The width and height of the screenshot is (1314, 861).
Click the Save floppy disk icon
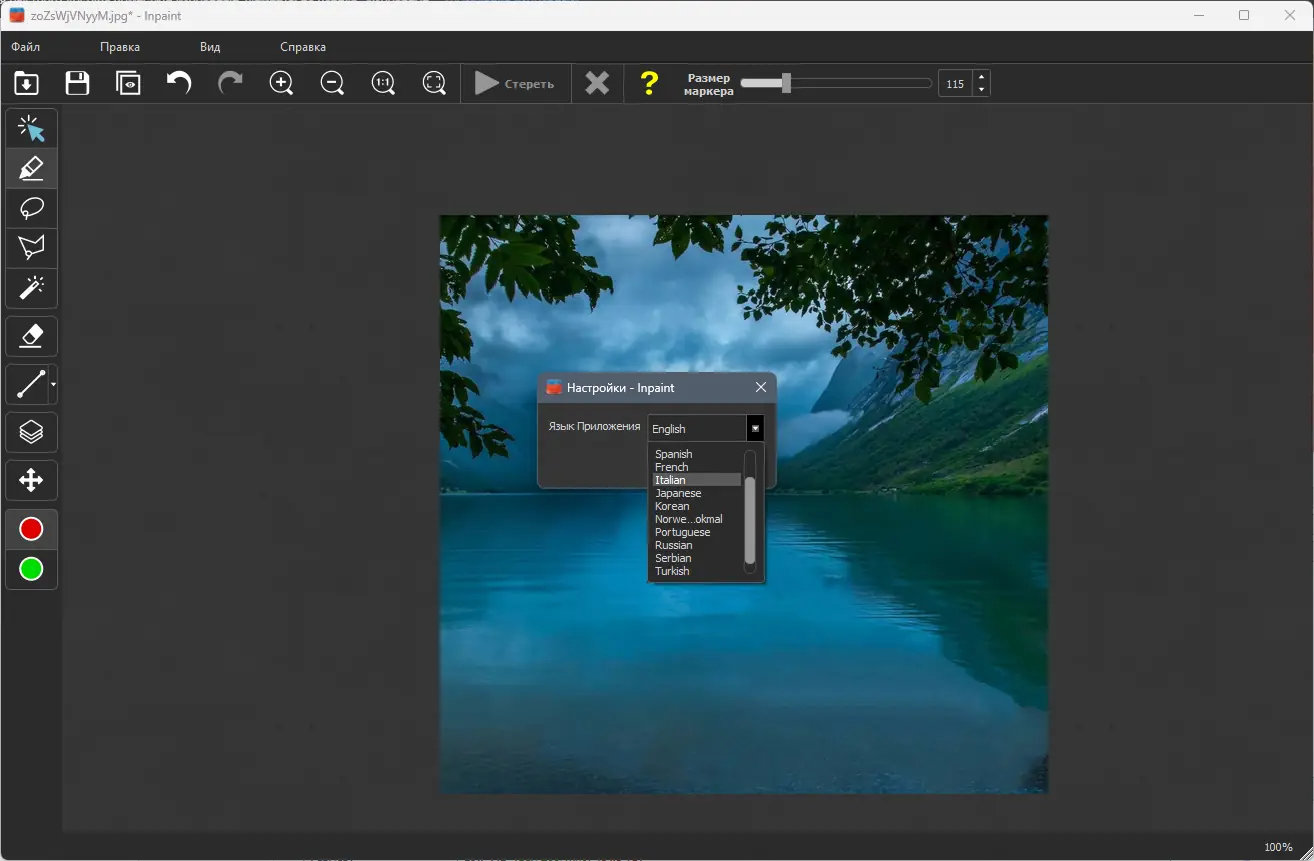[77, 83]
